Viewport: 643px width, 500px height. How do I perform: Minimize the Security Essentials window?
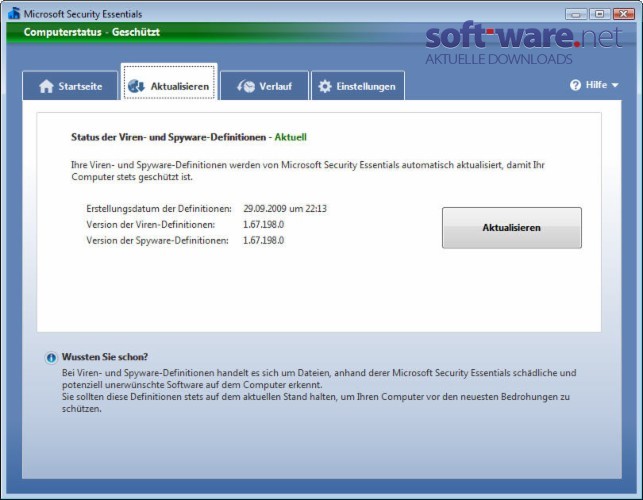click(x=576, y=14)
